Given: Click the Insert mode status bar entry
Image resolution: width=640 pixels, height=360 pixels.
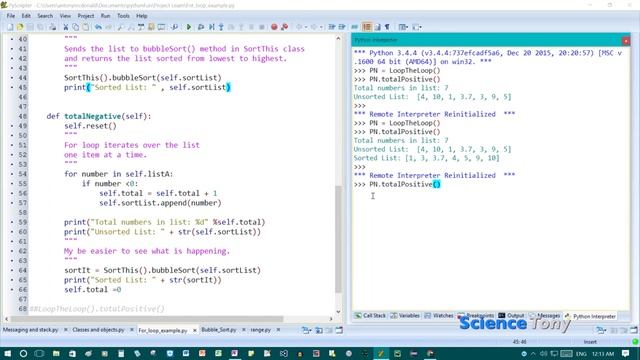Looking at the screenshot, I should 590,342.
